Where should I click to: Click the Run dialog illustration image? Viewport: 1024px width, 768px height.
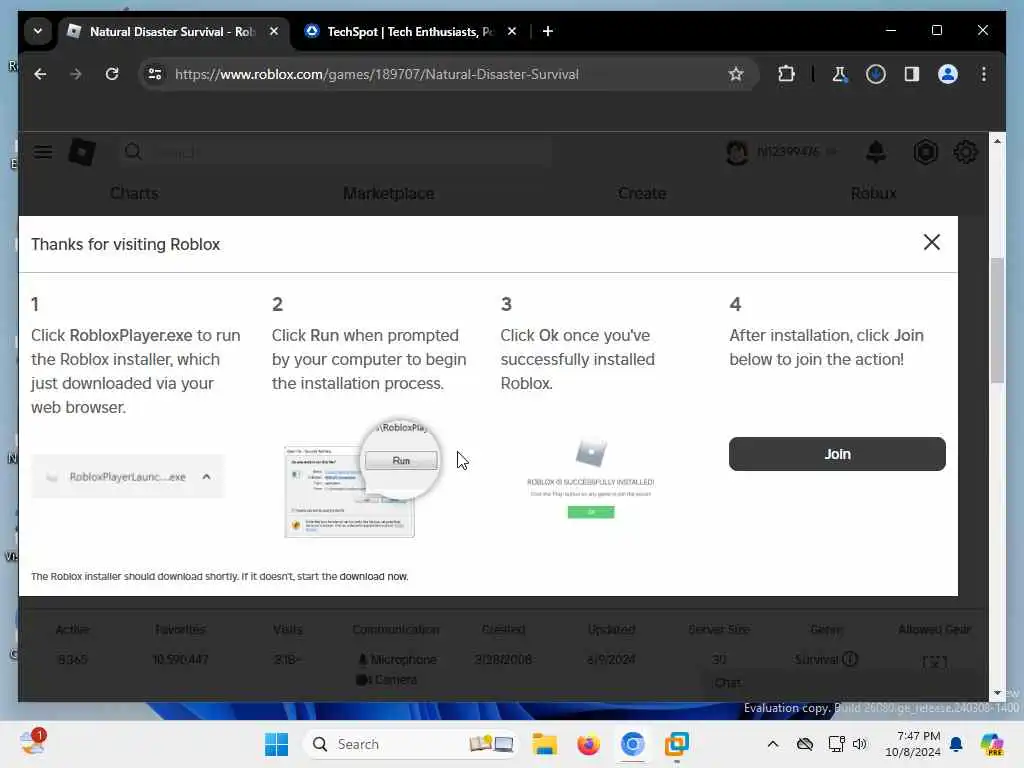[364, 479]
